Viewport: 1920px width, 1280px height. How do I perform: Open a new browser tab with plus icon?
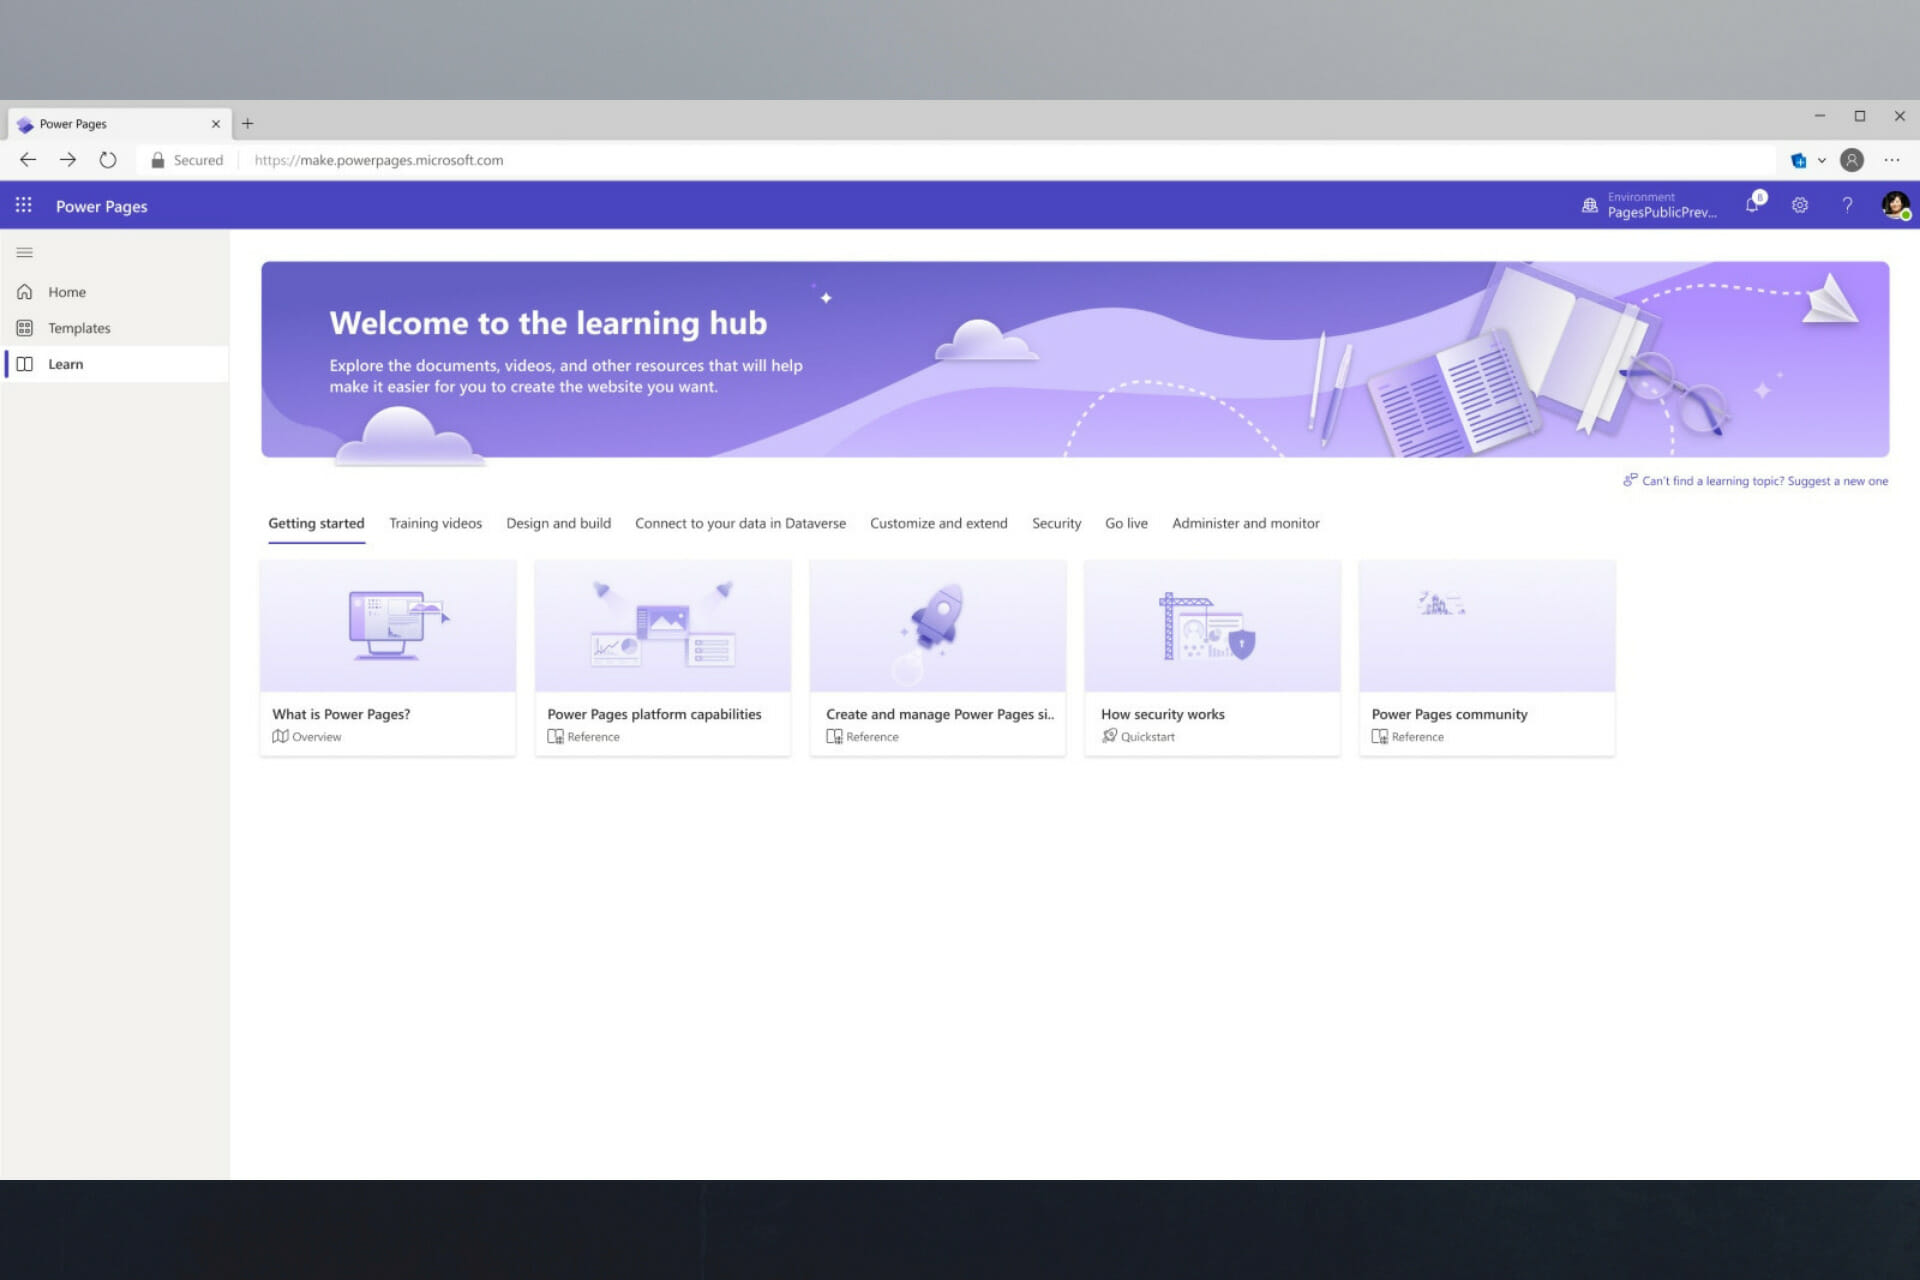pos(248,123)
